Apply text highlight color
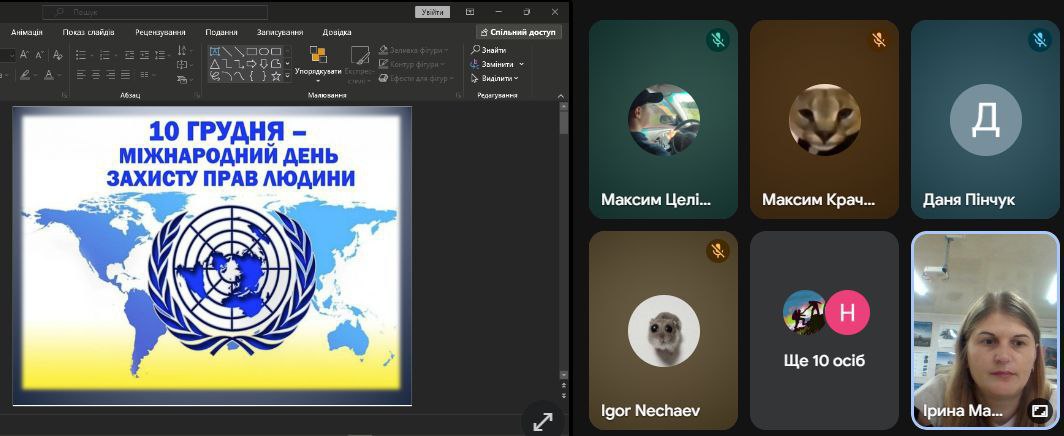This screenshot has width=1064, height=436. 25,75
